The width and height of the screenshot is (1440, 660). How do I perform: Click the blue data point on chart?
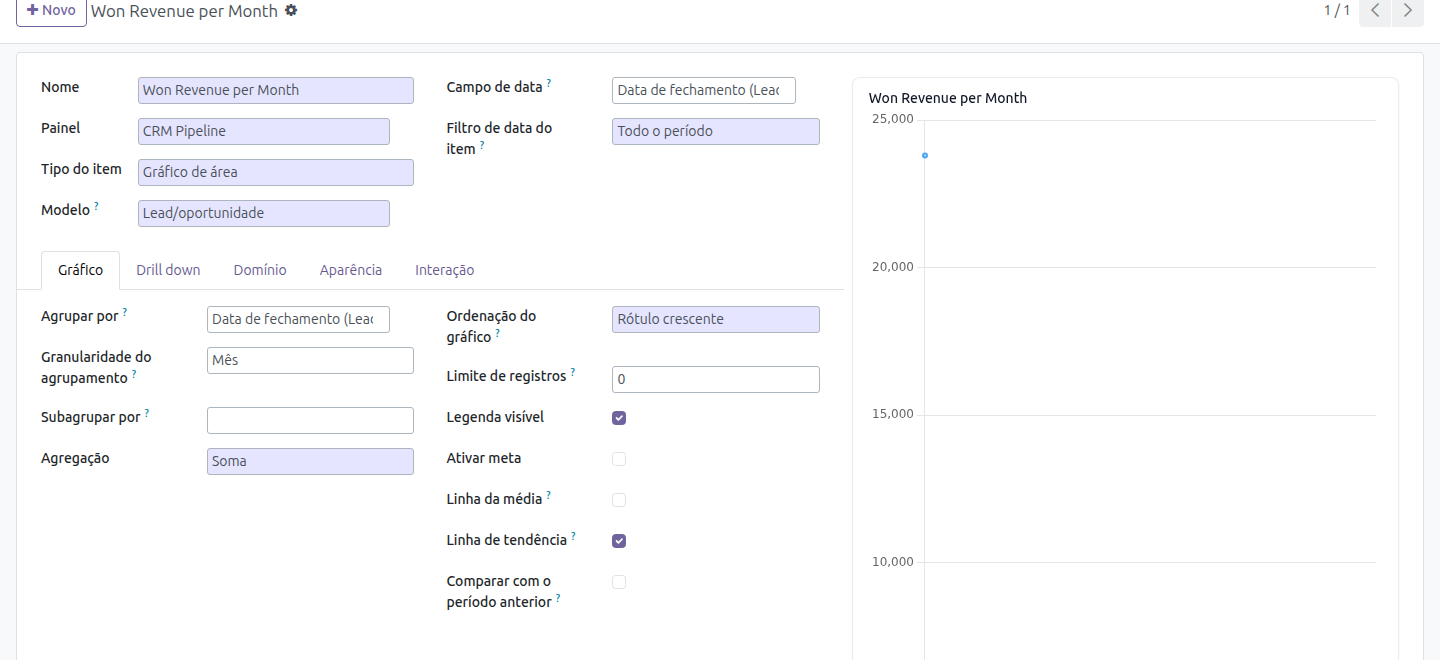tap(925, 155)
